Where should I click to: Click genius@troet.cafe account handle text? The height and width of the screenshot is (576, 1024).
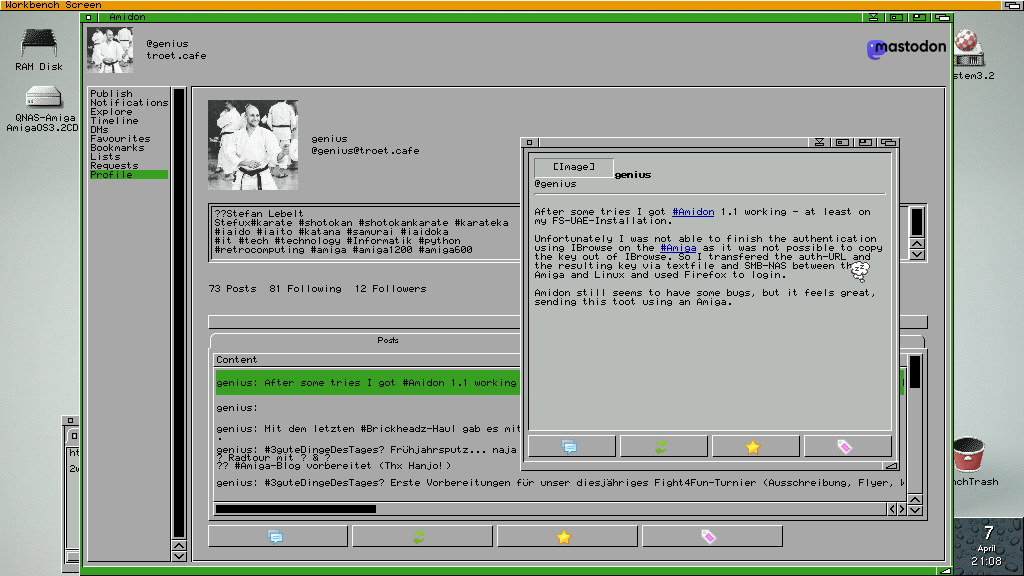coord(365,151)
